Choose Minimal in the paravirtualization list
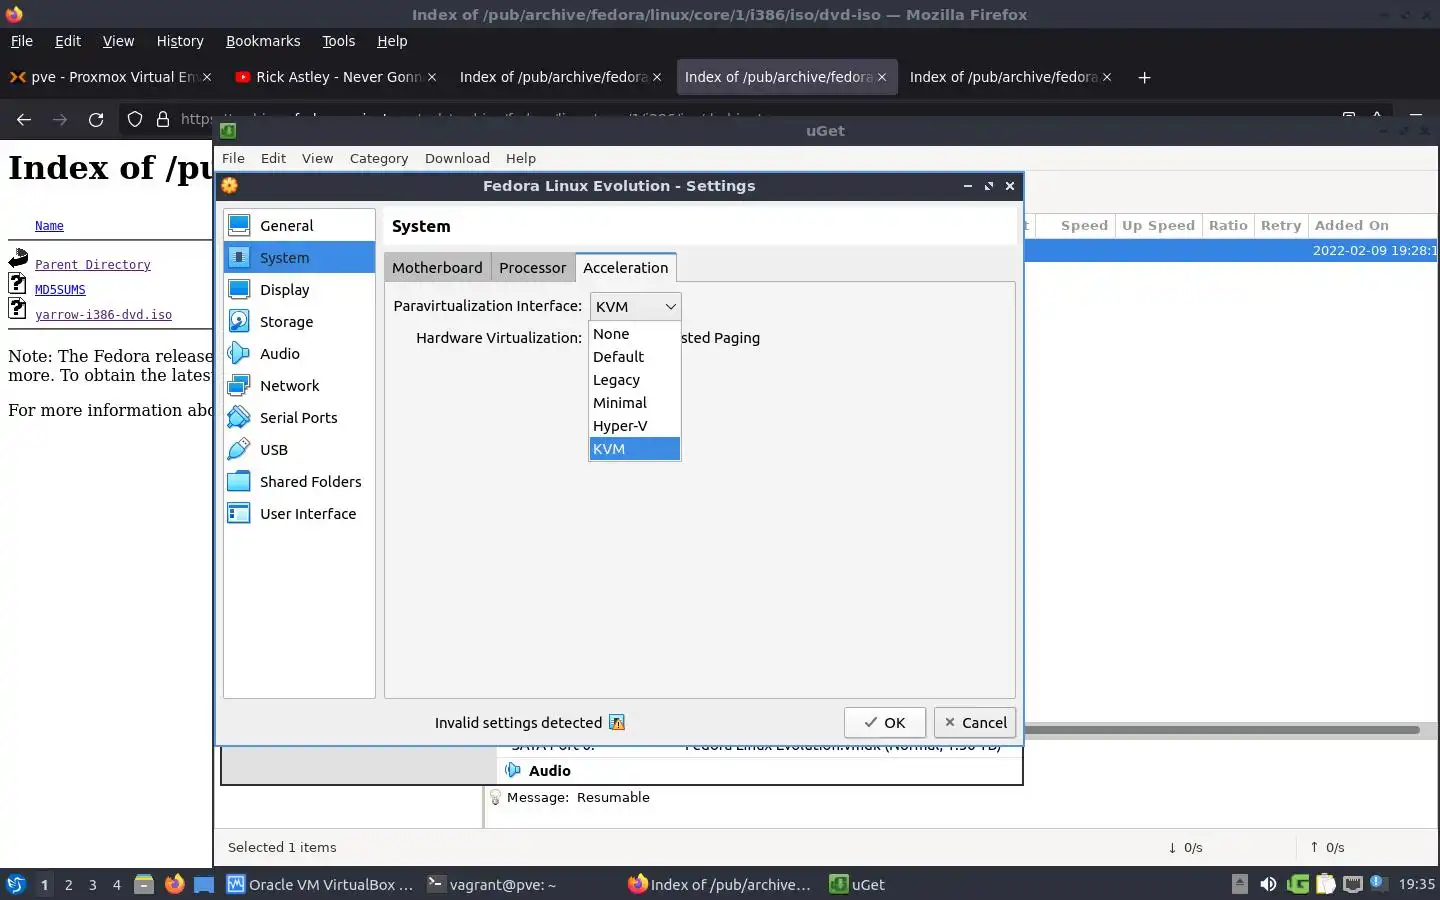Image resolution: width=1440 pixels, height=900 pixels. pos(635,403)
